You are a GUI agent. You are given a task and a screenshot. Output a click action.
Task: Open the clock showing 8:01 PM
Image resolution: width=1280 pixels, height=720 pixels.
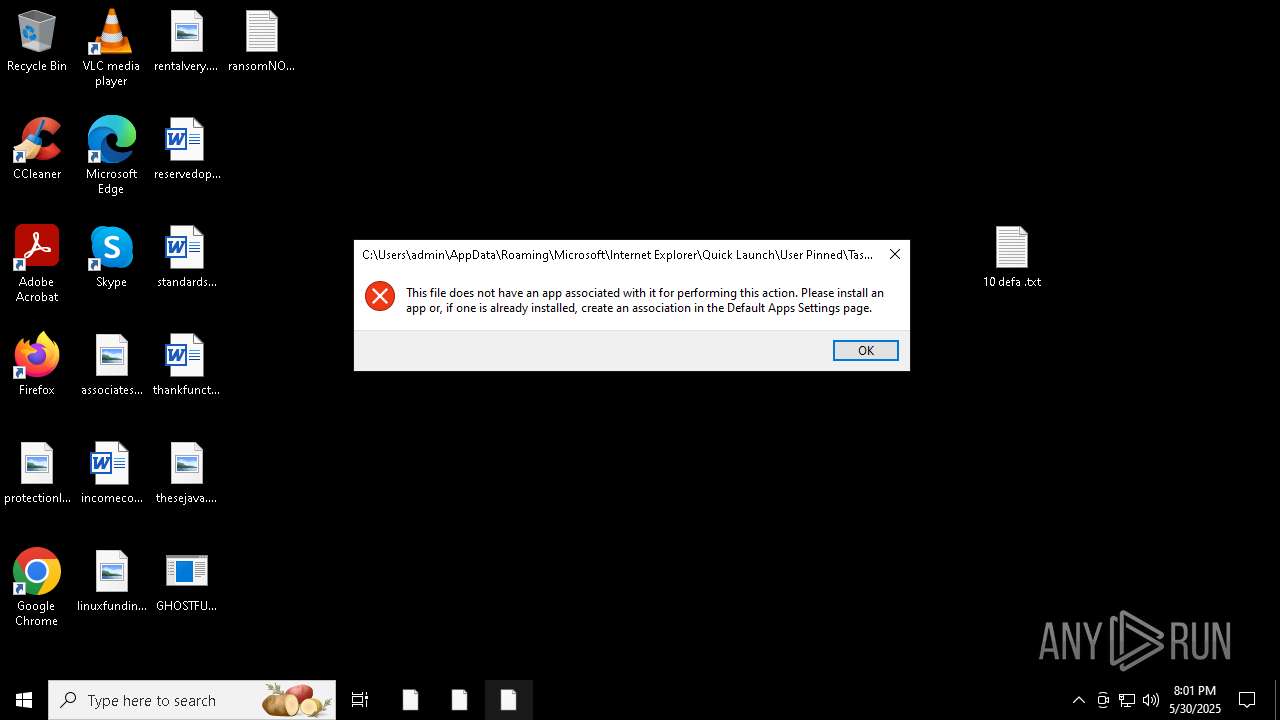coord(1195,700)
